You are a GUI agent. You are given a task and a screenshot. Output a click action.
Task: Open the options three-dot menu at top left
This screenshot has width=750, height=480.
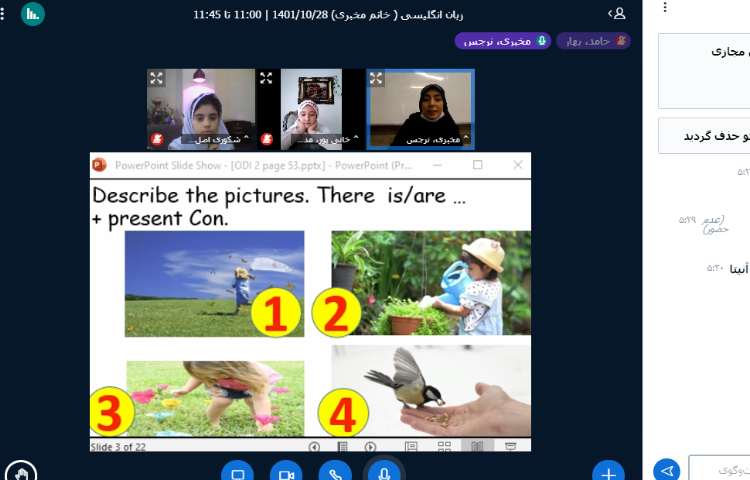[x=3, y=13]
